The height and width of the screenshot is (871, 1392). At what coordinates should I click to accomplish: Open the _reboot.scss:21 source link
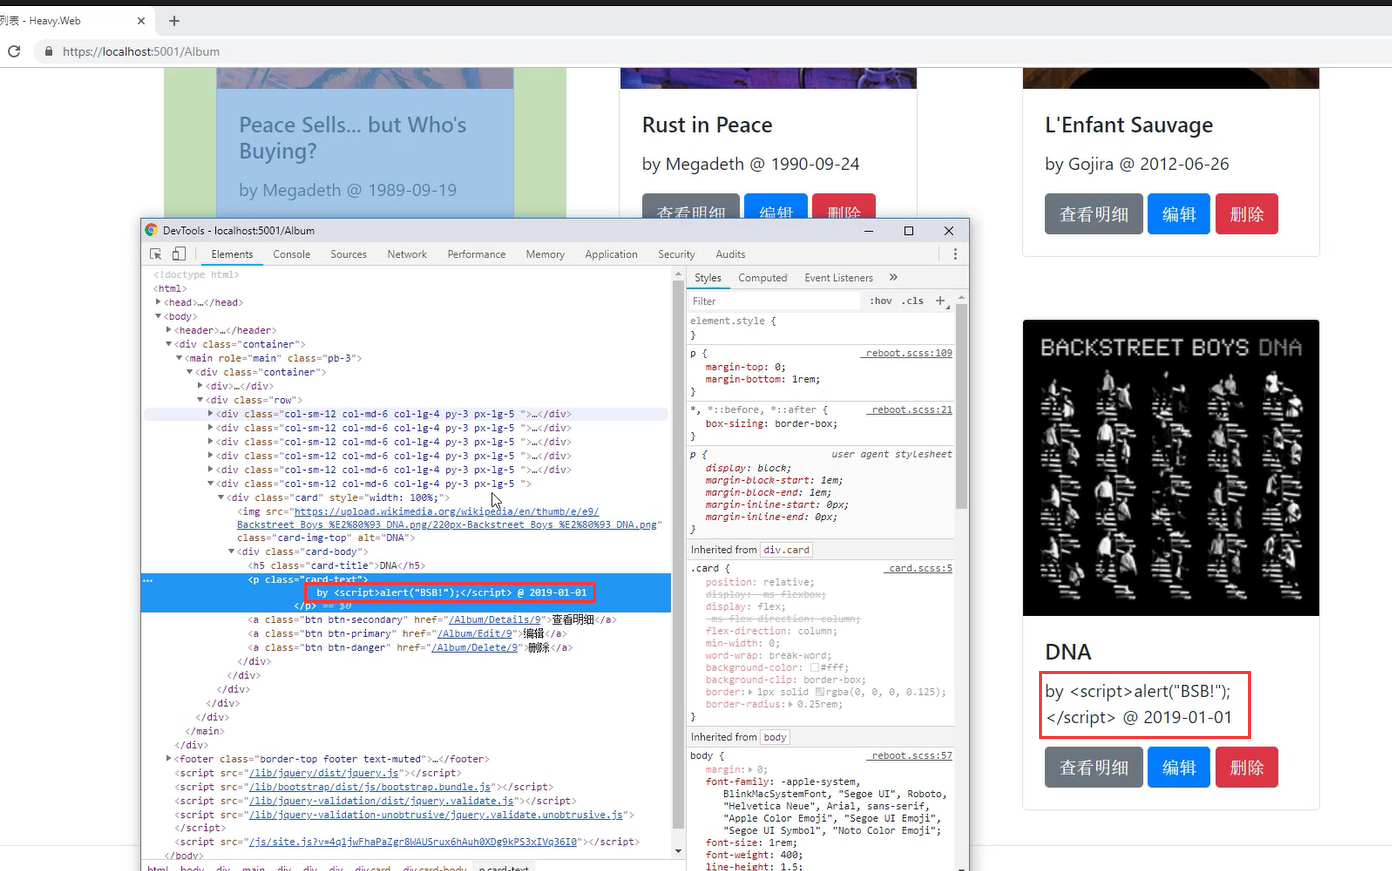(x=910, y=409)
